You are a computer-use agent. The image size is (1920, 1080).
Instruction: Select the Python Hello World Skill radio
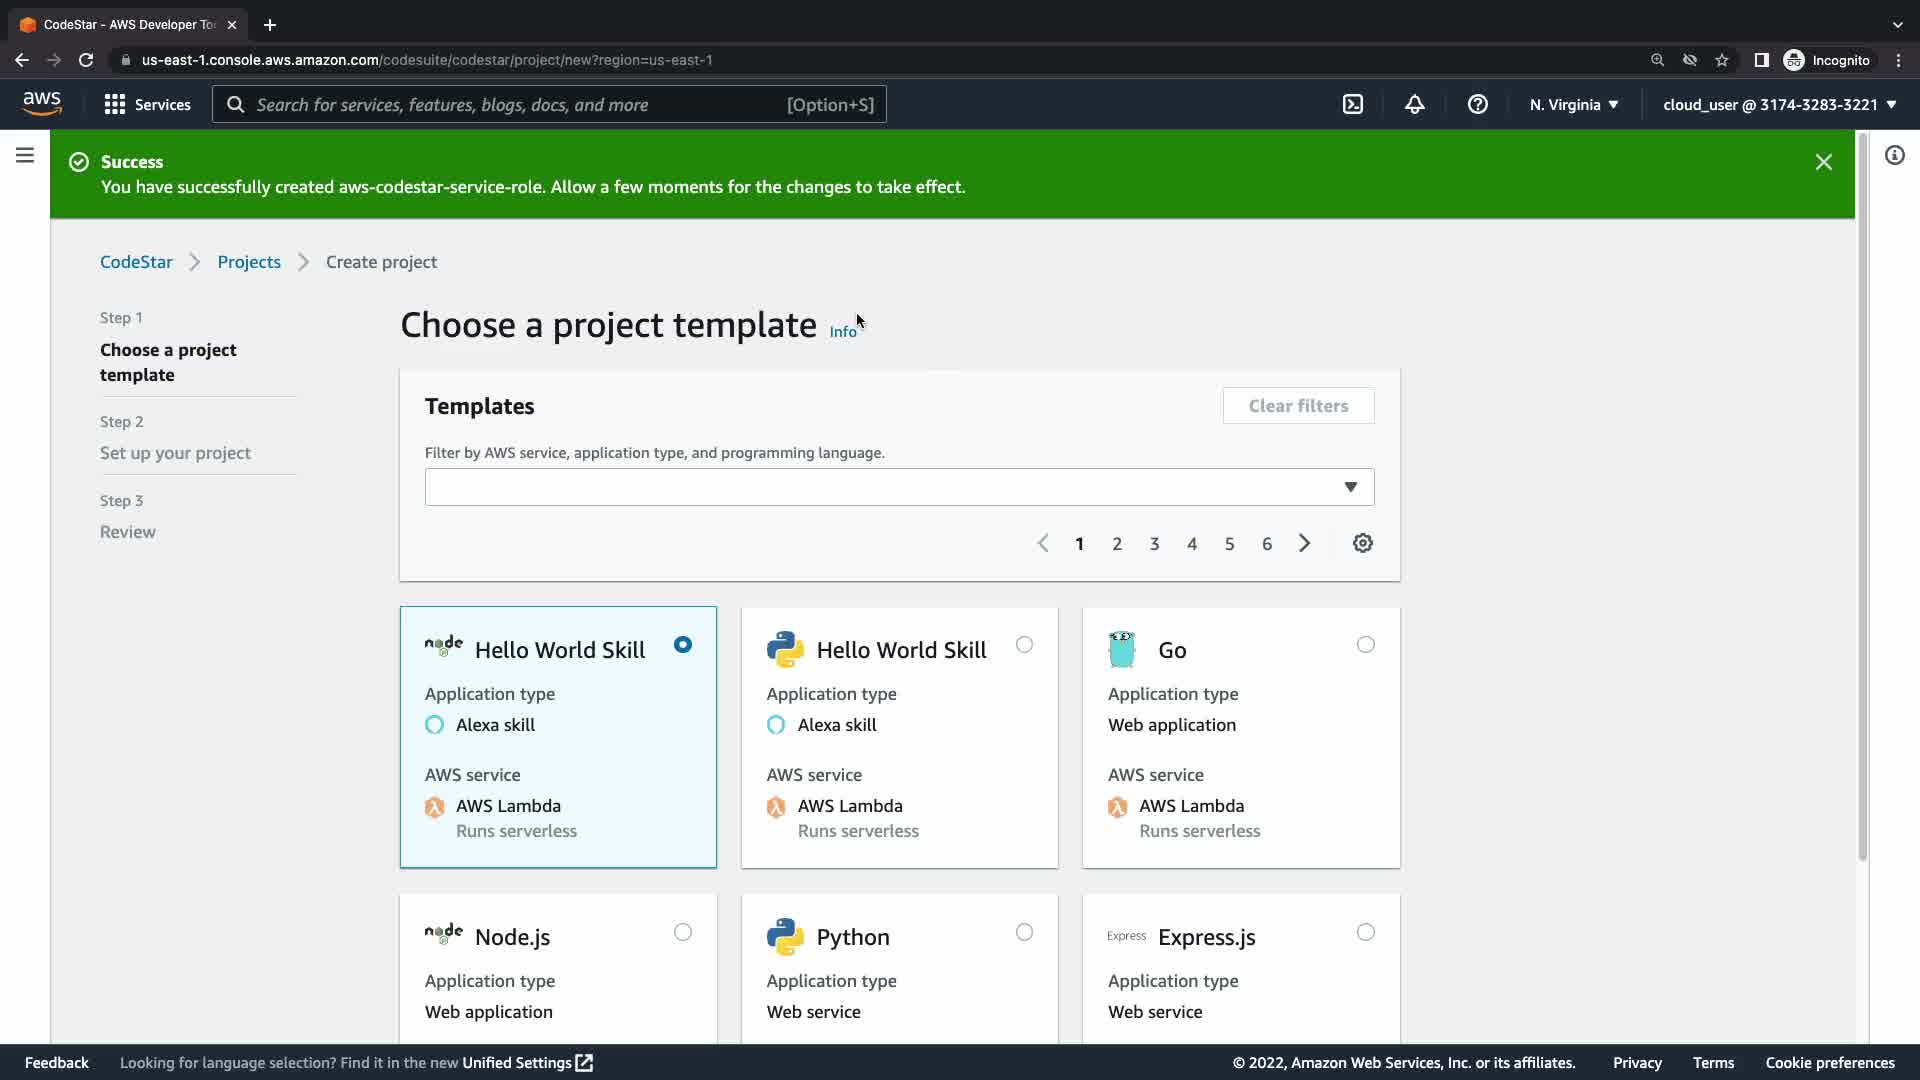(1024, 645)
